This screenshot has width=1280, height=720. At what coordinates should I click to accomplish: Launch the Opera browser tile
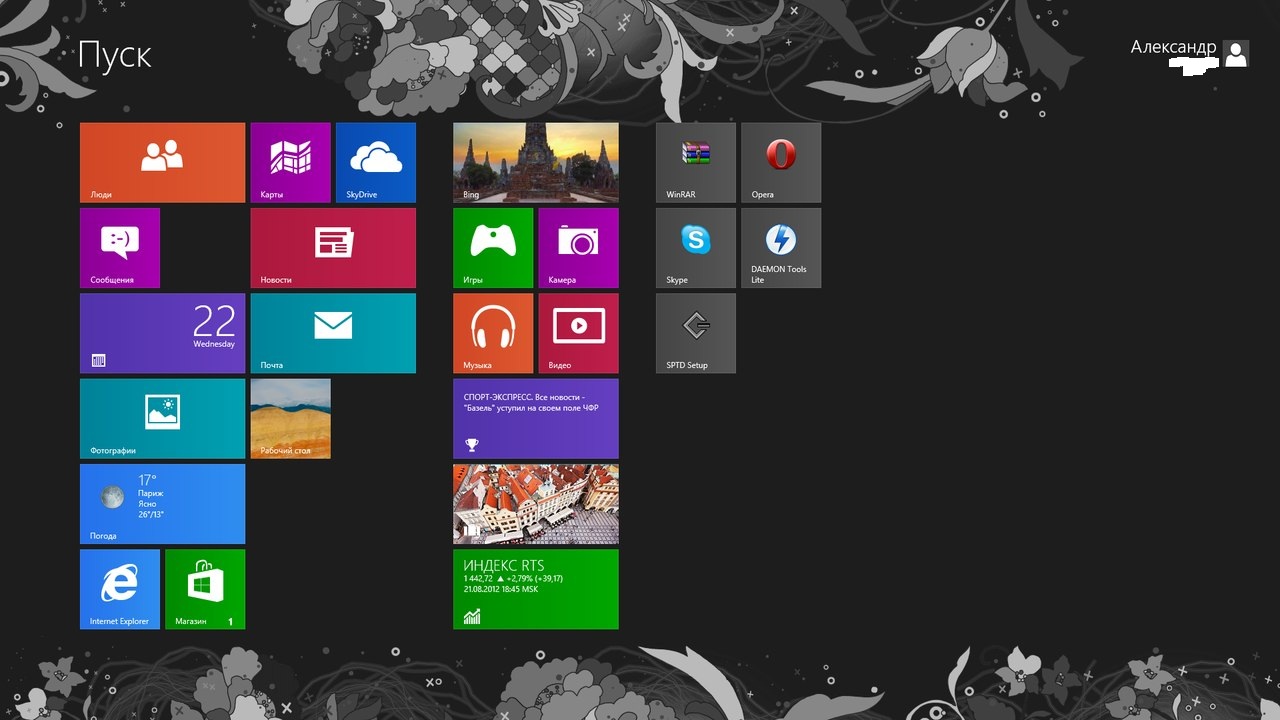[780, 162]
